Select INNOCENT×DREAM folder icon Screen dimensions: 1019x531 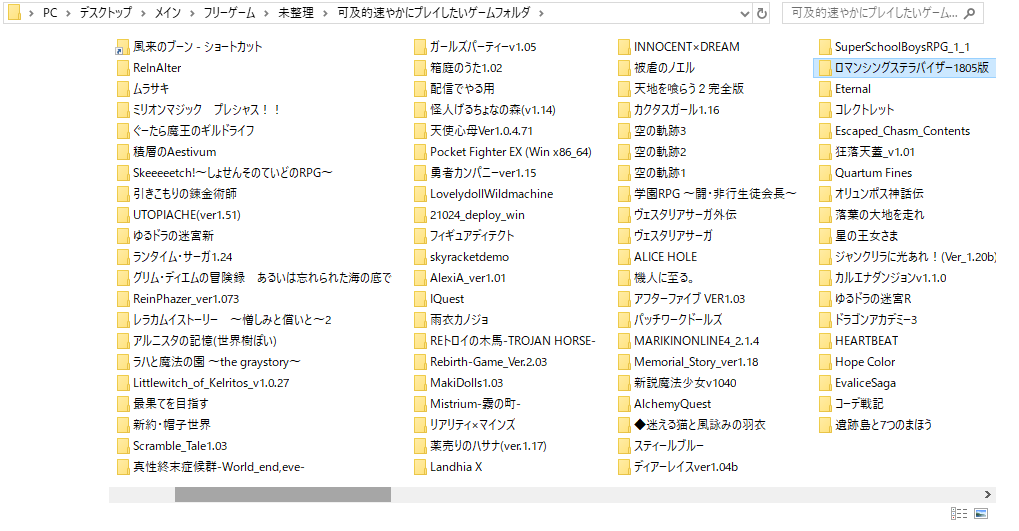624,47
